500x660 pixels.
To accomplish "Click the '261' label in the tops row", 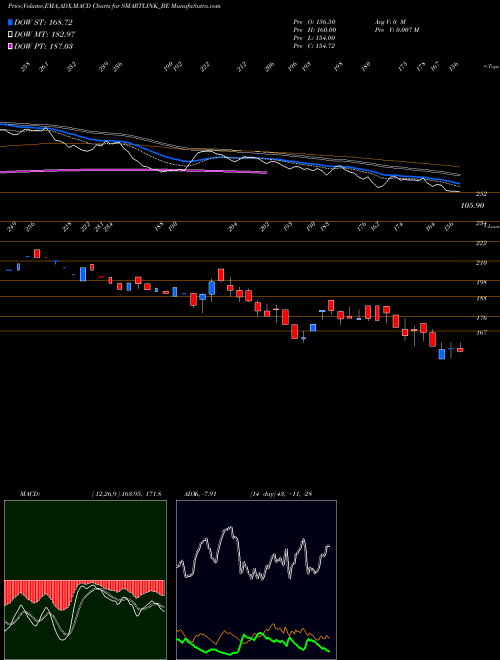I will click(x=44, y=67).
